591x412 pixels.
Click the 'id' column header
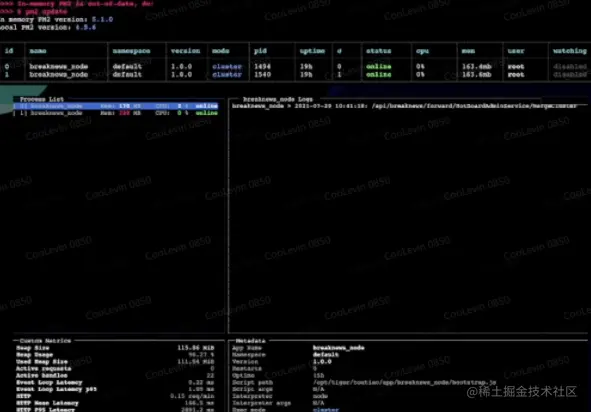(9, 51)
